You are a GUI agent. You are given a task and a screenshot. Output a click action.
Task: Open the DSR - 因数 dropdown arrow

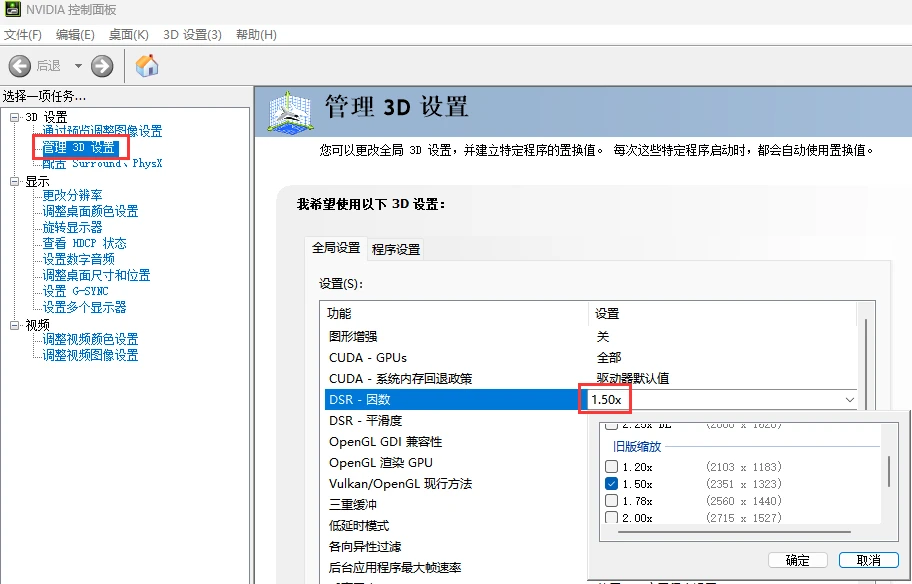tap(850, 400)
